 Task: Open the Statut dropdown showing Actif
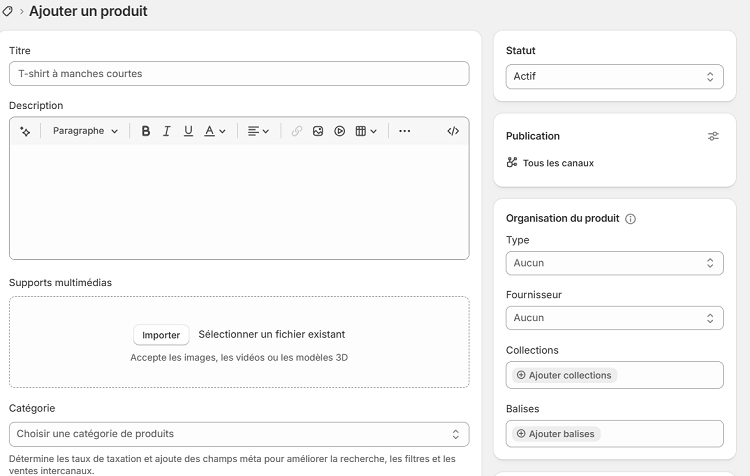click(x=615, y=77)
